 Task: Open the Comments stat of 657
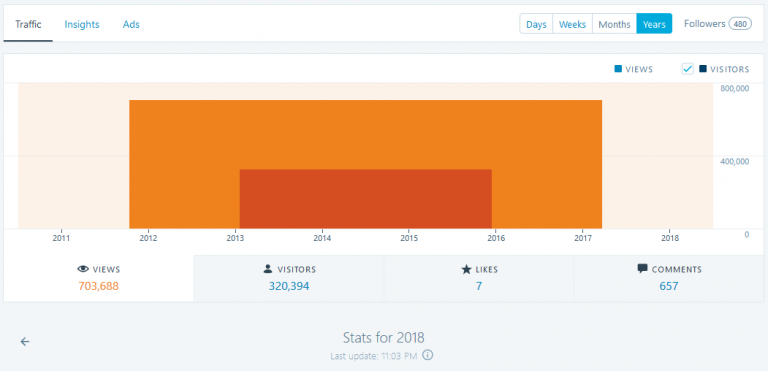[669, 278]
